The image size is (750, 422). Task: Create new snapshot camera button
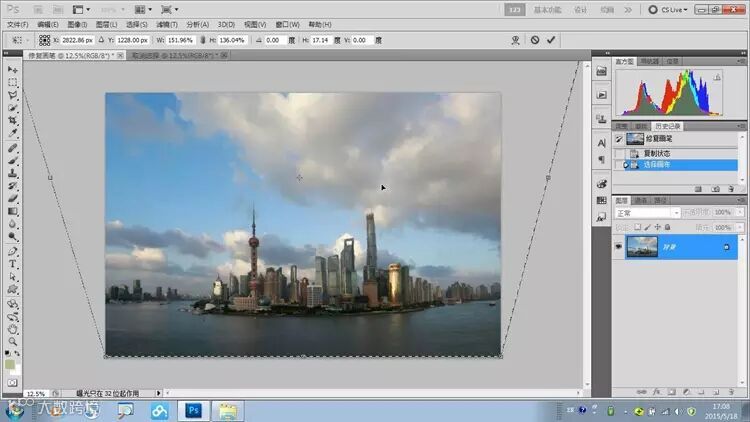coord(715,189)
